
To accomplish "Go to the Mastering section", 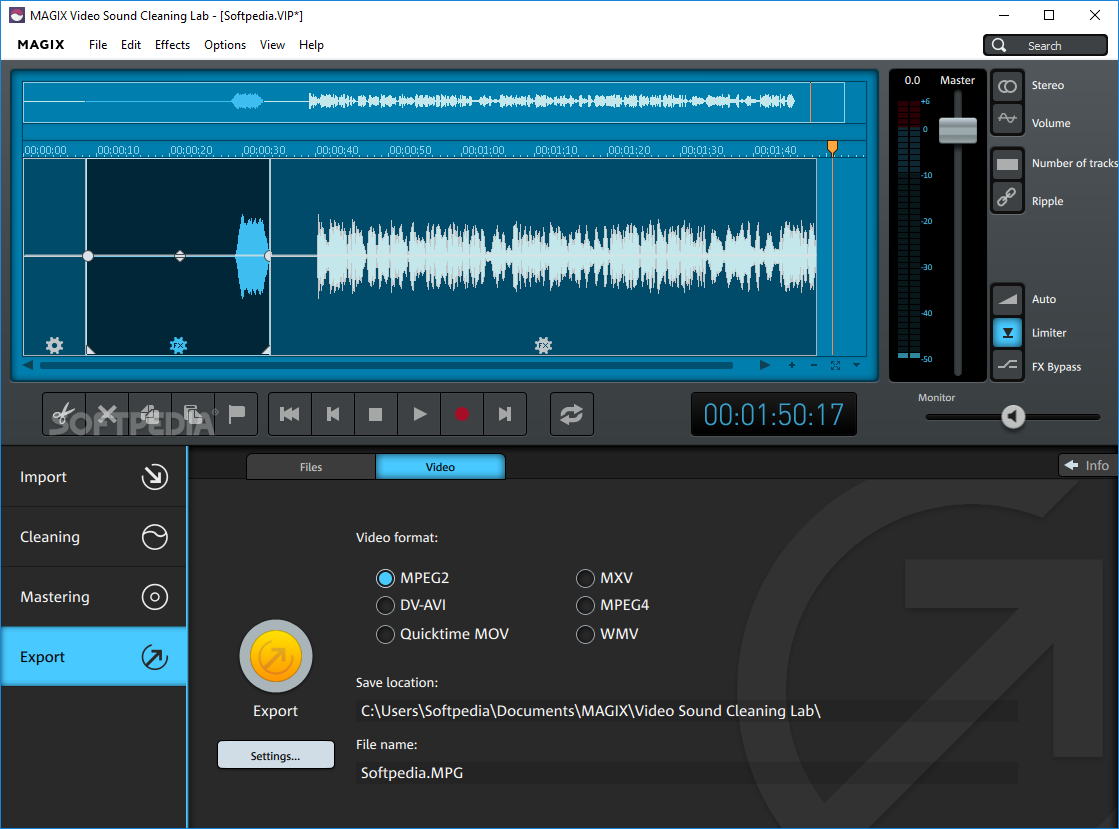I will tap(93, 596).
